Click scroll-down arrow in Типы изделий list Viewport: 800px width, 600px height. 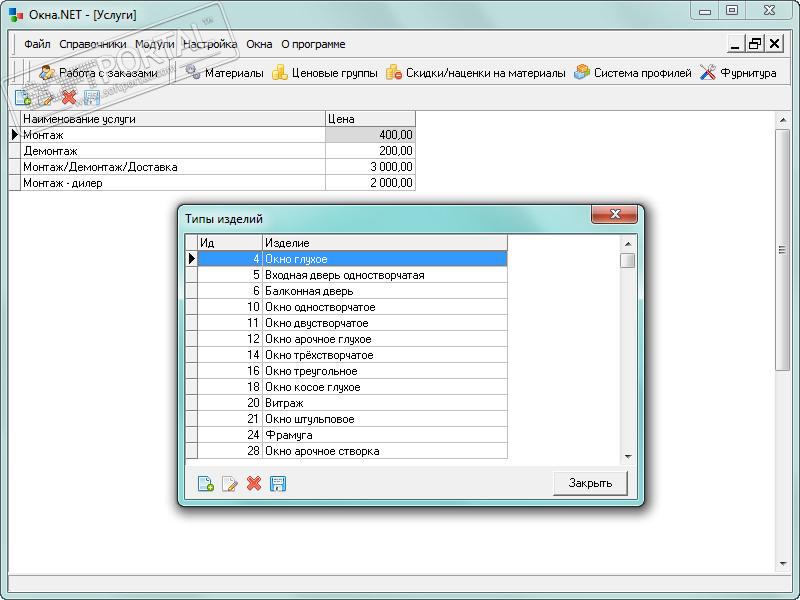point(628,457)
